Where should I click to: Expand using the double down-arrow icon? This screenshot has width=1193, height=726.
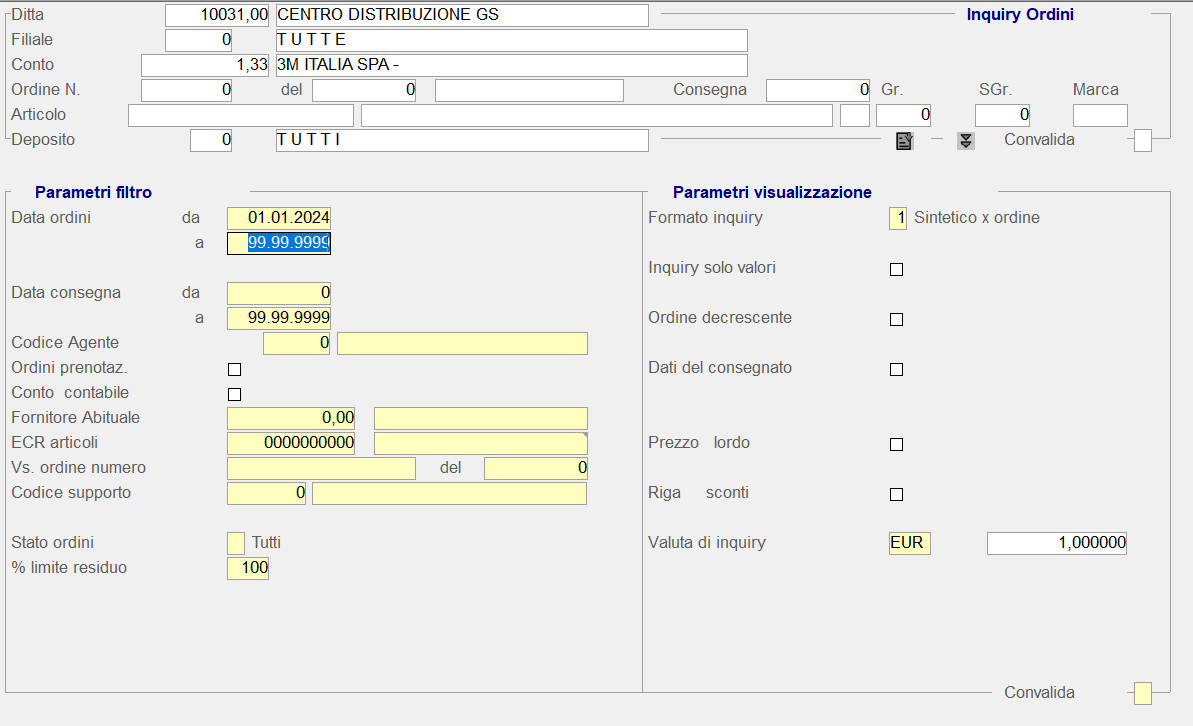(965, 141)
